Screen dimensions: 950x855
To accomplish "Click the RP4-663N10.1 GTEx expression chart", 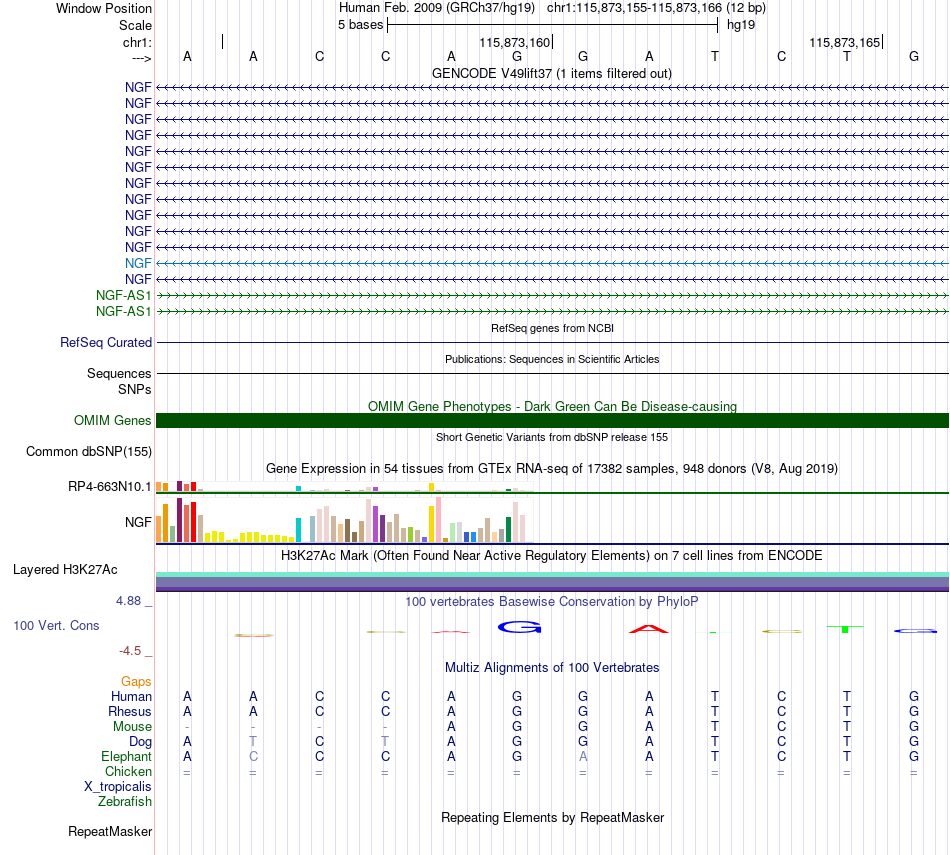I will click(345, 487).
